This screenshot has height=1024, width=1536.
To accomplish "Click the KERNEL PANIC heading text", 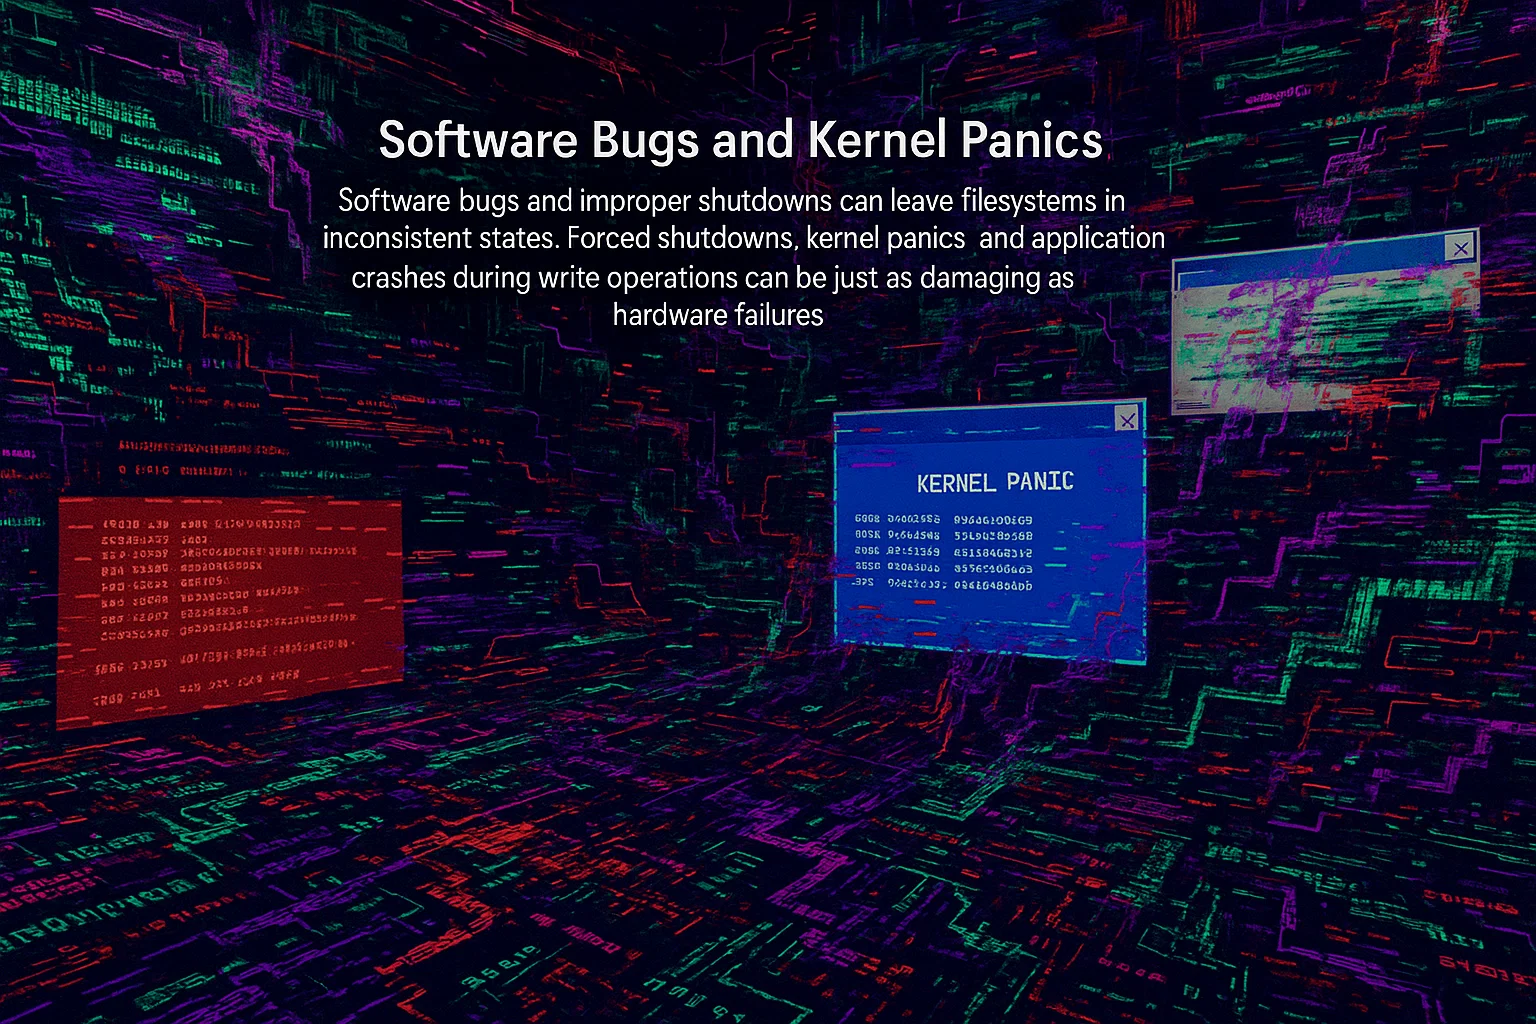I will (x=994, y=482).
